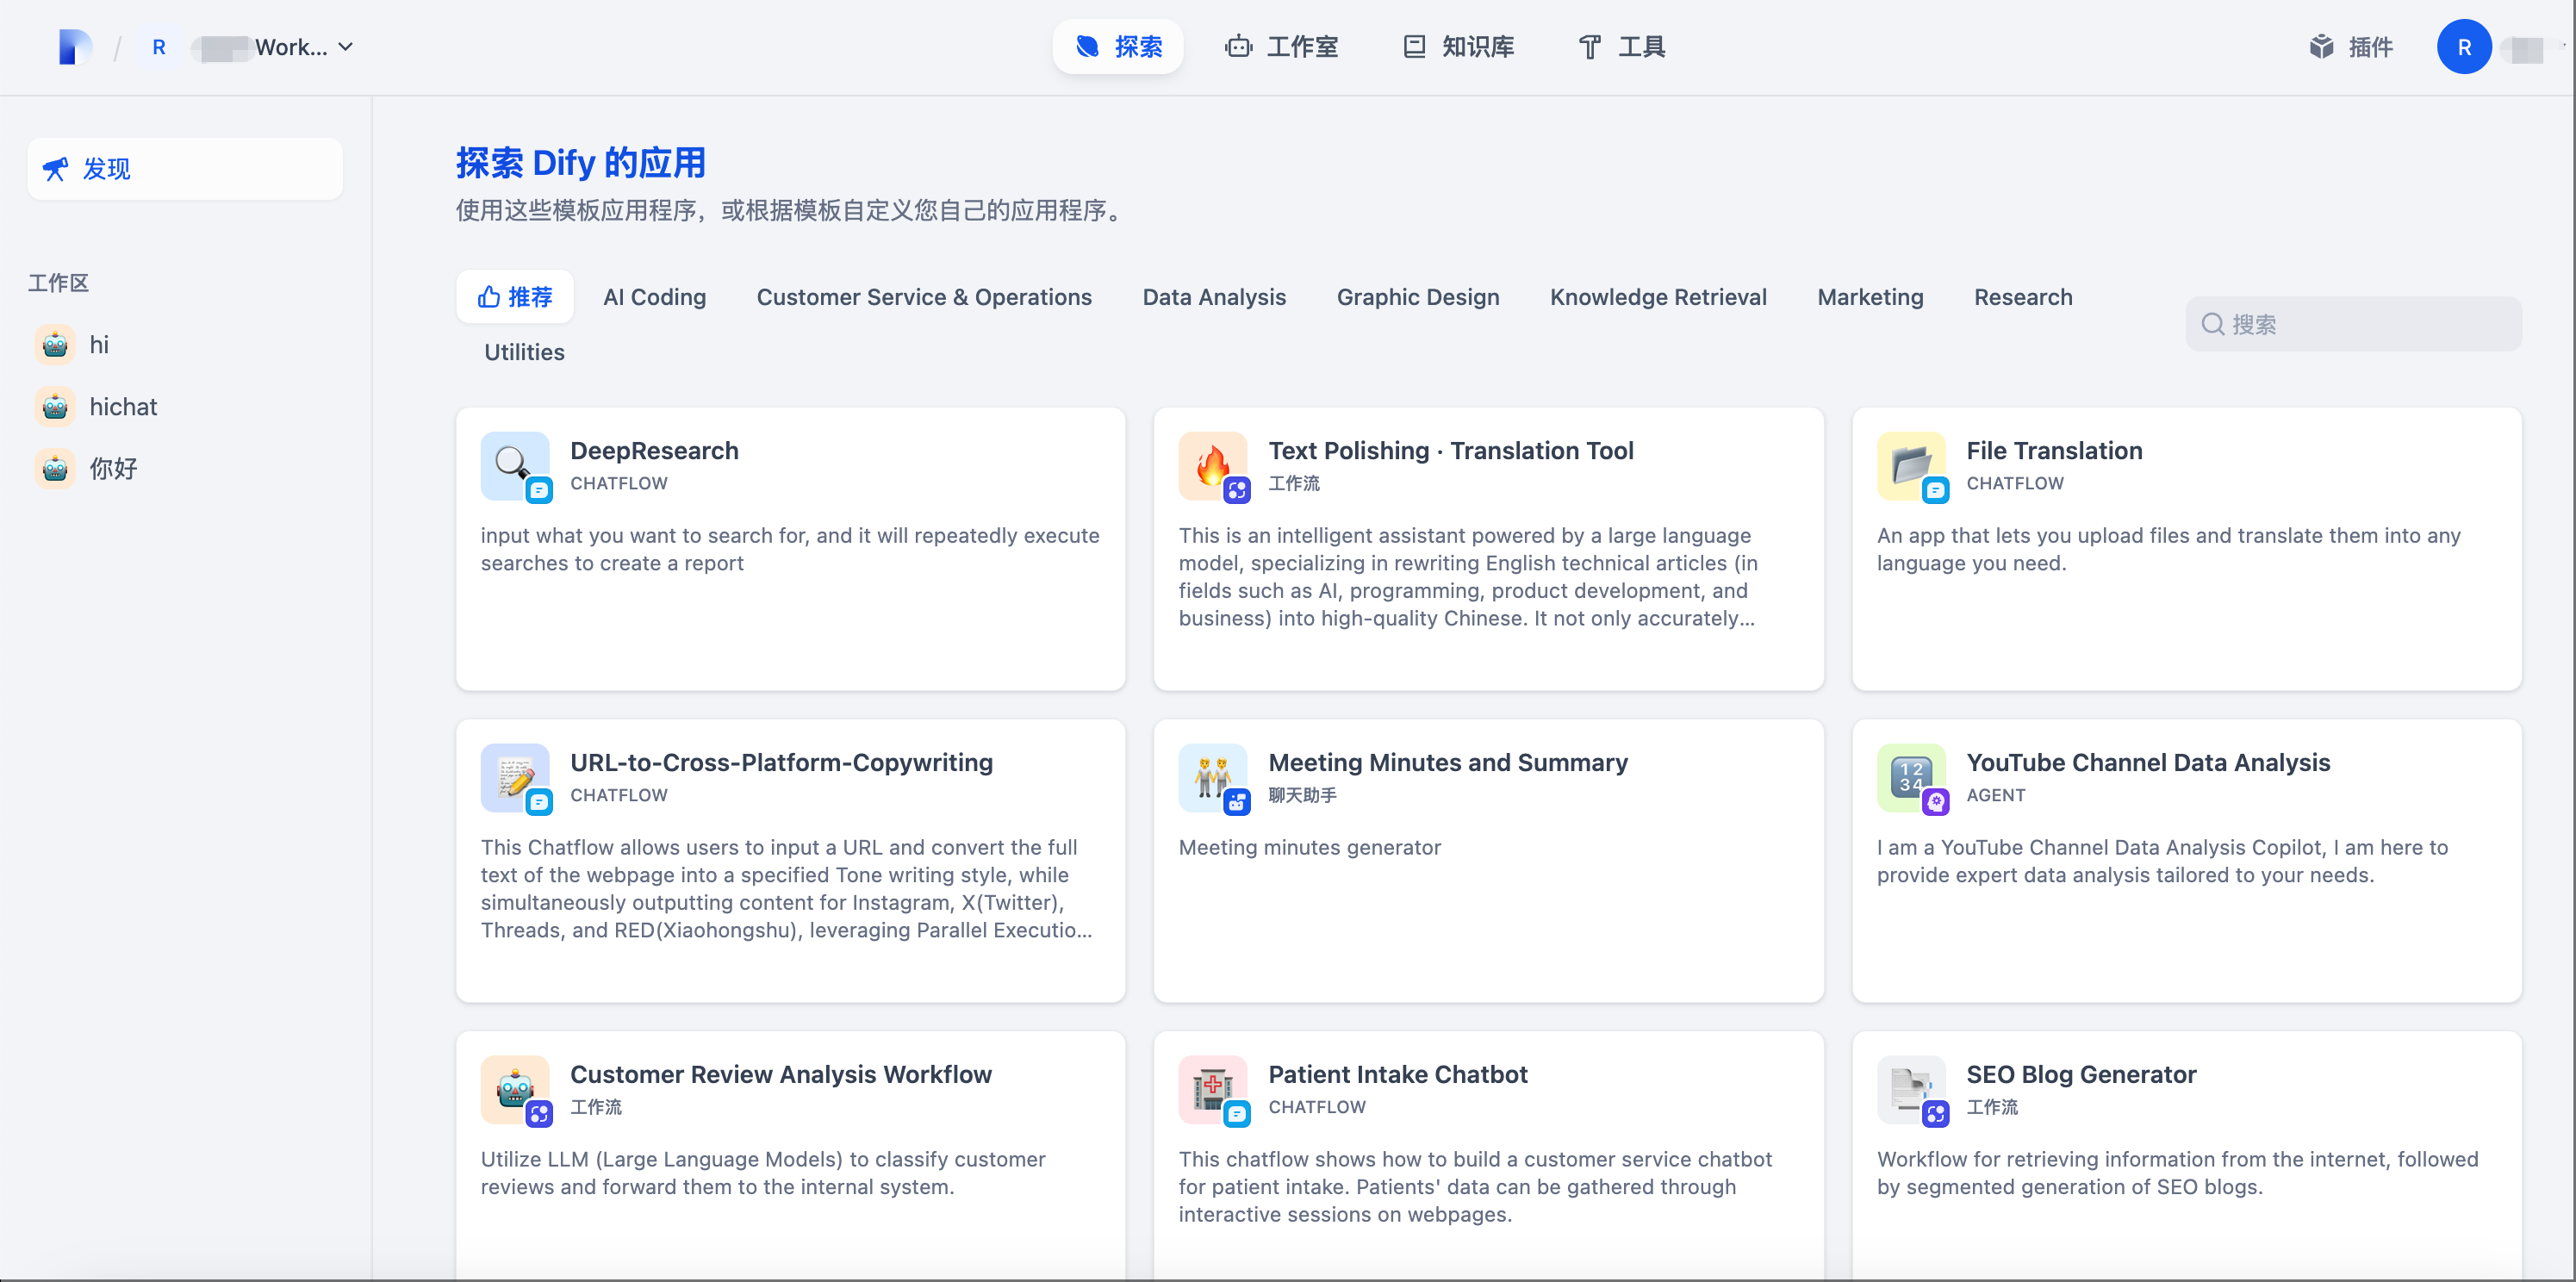Click the blue R user avatar
2576x1282 pixels.
tap(2463, 47)
